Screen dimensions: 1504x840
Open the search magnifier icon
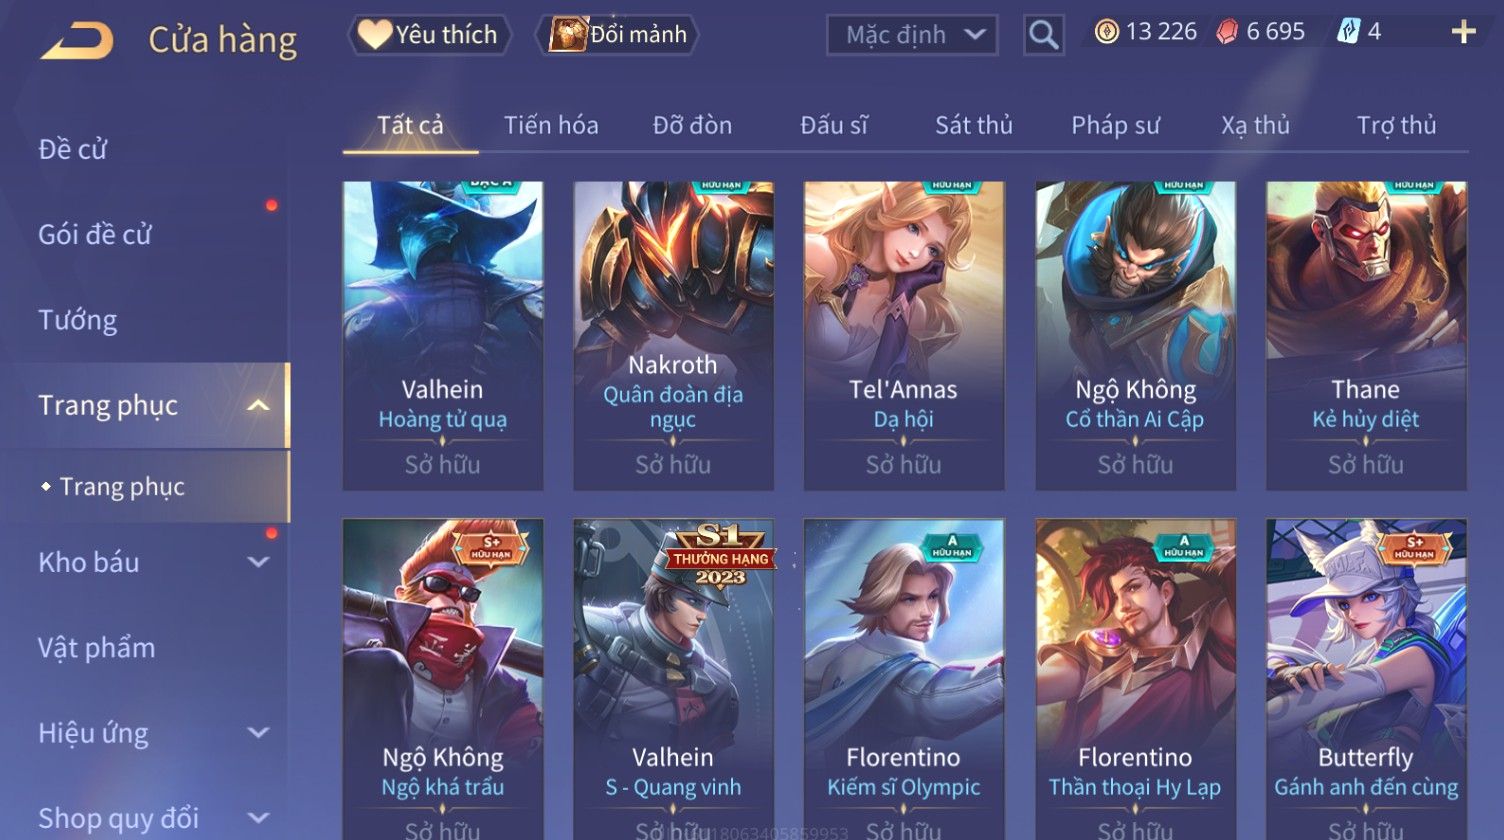[1043, 36]
